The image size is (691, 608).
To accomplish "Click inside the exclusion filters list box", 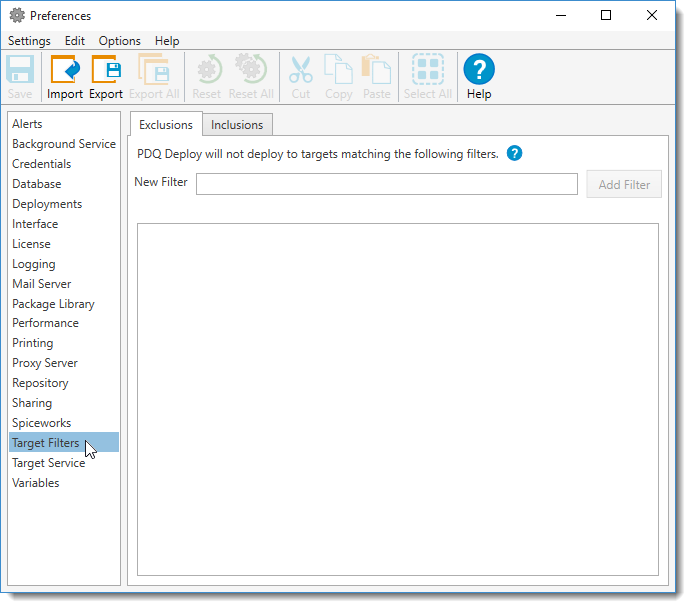I will point(398,399).
